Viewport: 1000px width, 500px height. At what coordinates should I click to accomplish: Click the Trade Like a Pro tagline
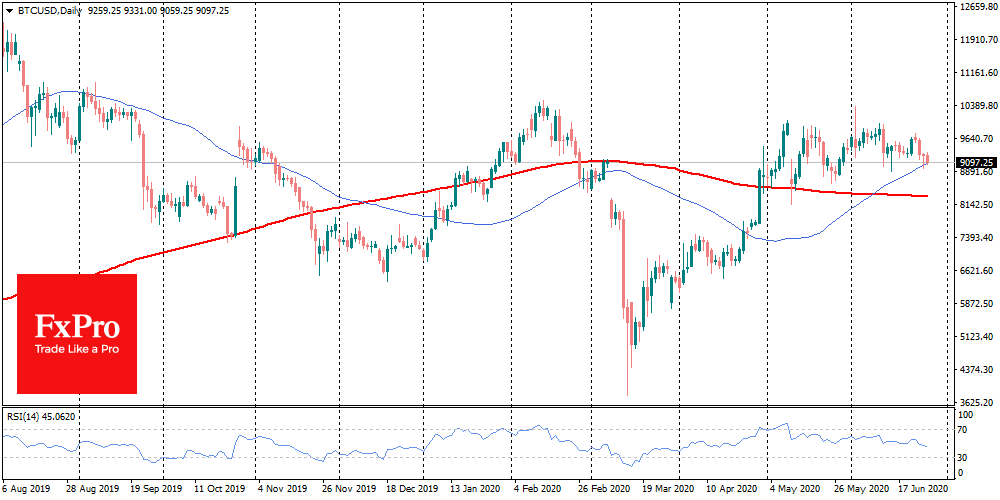coord(77,350)
